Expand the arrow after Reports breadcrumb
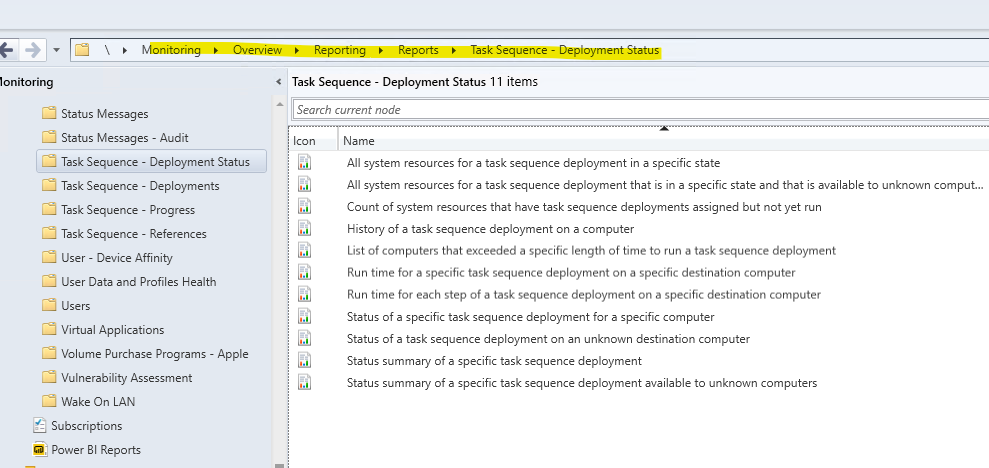The height and width of the screenshot is (468, 989). [454, 50]
